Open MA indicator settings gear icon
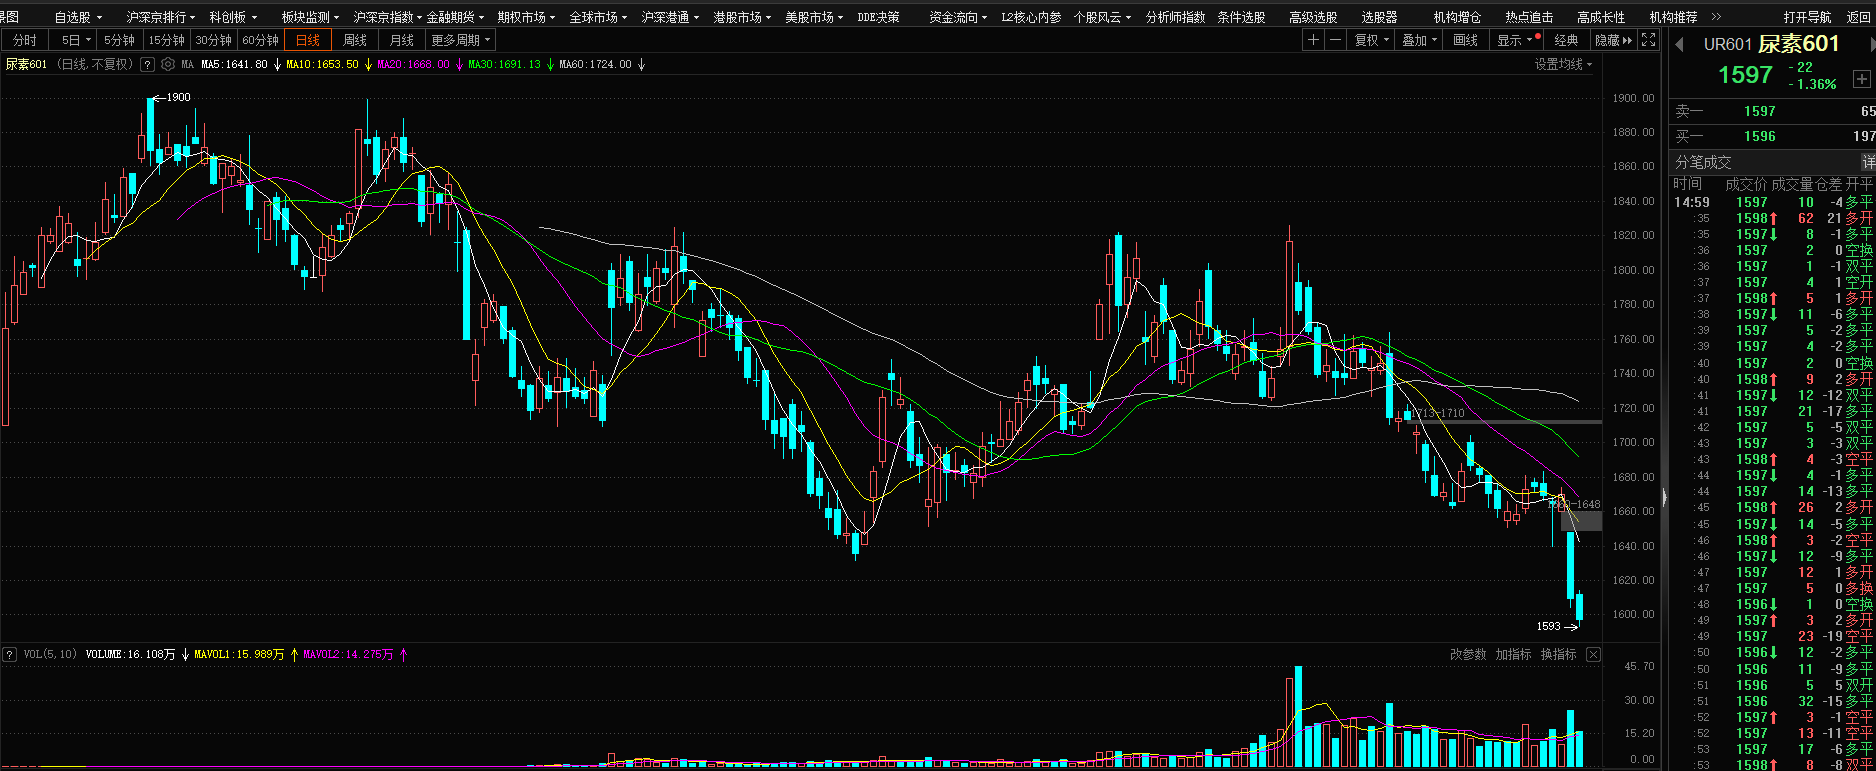Viewport: 1876px width, 771px height. coord(168,64)
